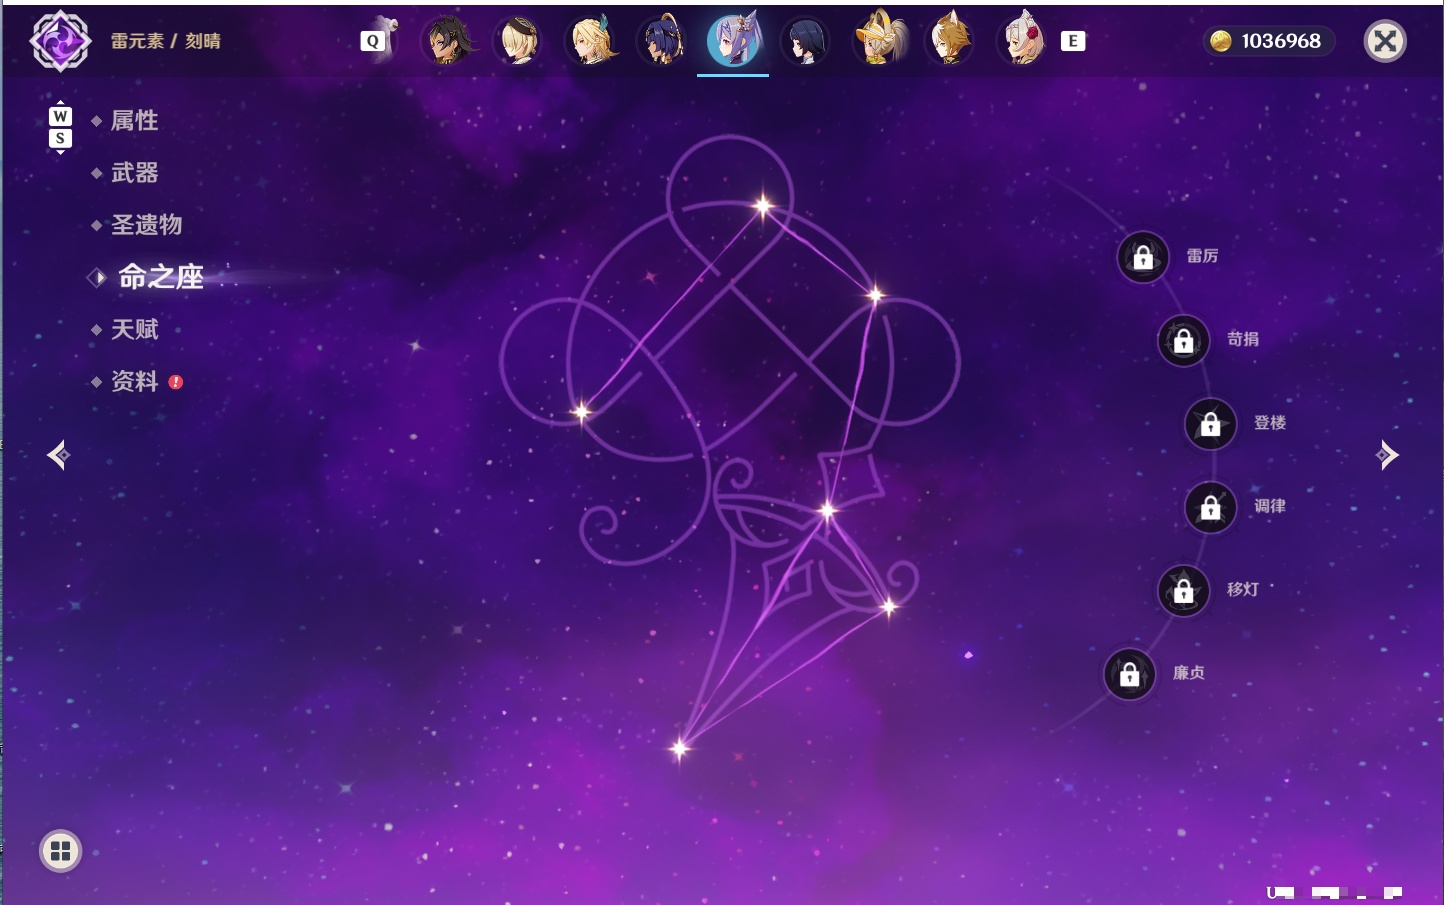
Task: Select the 移灯 constellation lock icon
Action: pos(1183,590)
